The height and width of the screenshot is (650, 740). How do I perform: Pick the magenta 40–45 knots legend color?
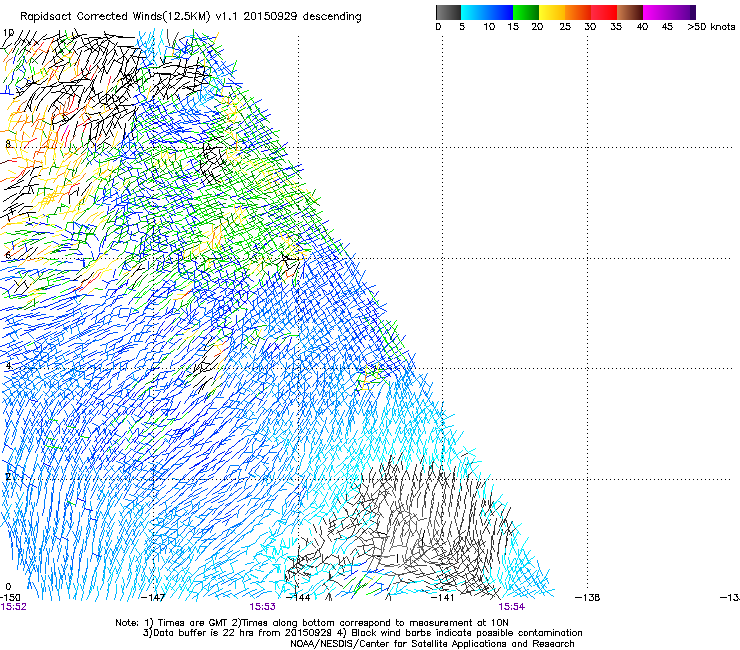[x=656, y=12]
